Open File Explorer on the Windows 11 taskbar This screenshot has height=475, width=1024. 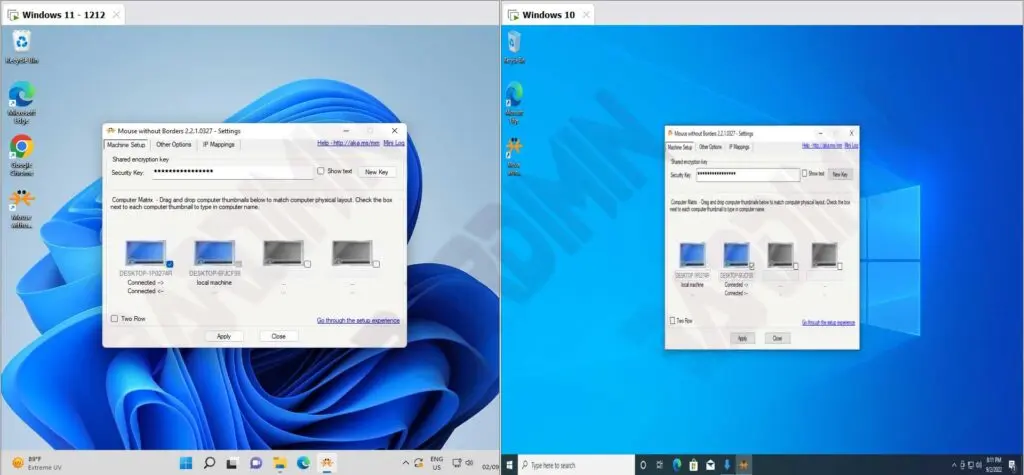pos(280,463)
